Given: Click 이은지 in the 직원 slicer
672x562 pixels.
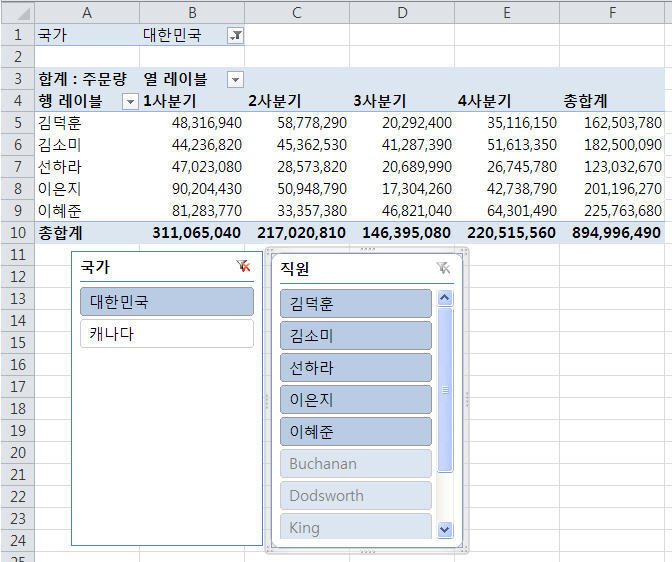Looking at the screenshot, I should [x=355, y=400].
